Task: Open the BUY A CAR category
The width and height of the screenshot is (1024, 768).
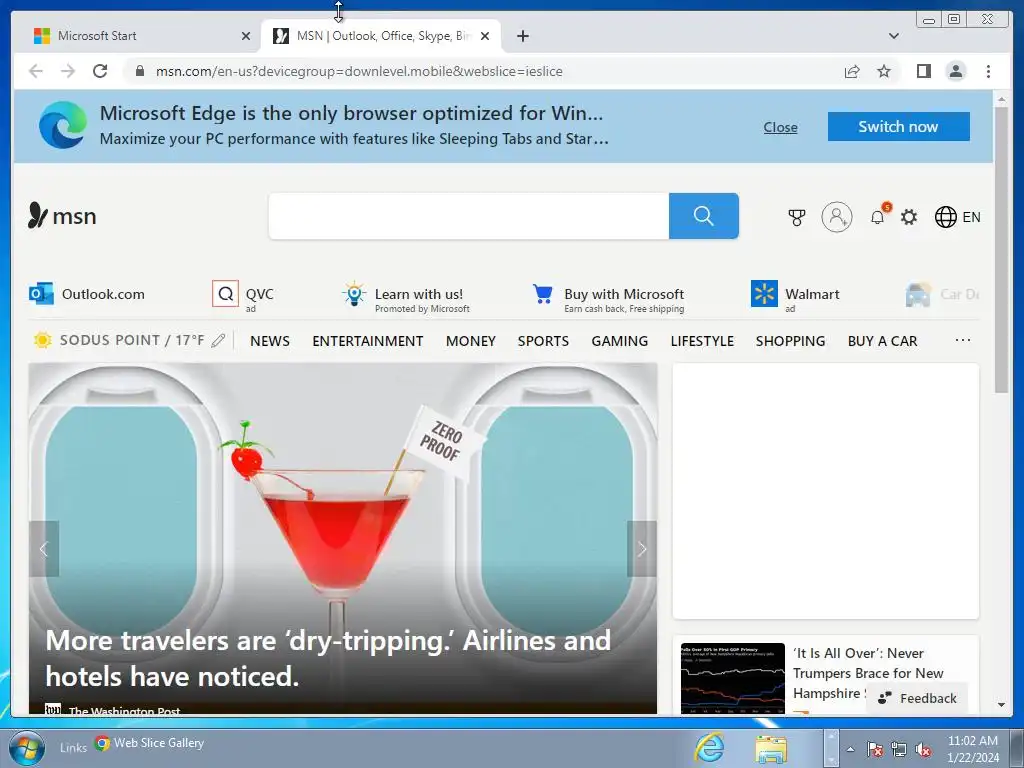Action: point(882,341)
